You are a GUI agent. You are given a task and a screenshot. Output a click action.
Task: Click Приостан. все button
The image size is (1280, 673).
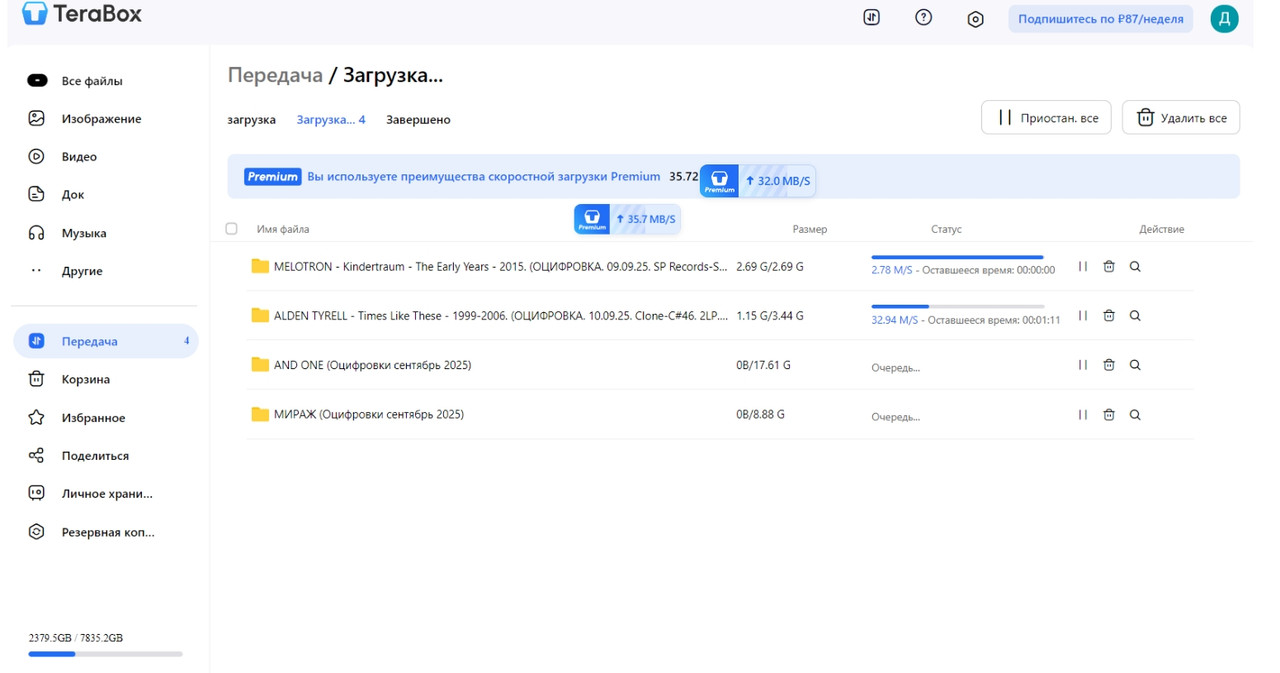point(1046,117)
